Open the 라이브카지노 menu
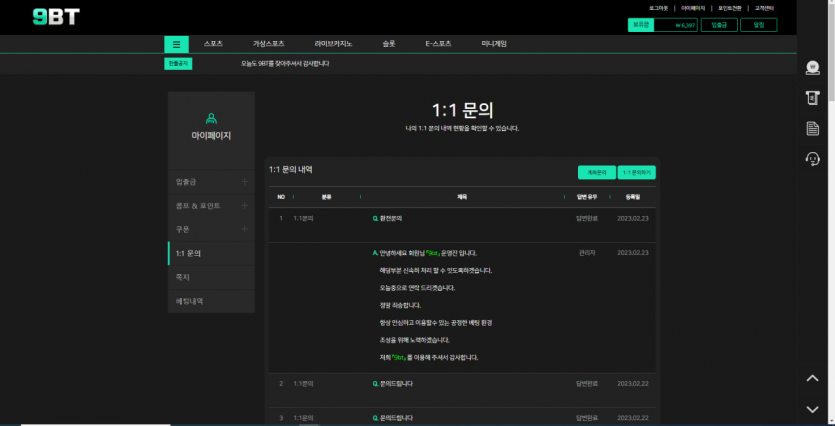This screenshot has height=426, width=835. [x=333, y=44]
